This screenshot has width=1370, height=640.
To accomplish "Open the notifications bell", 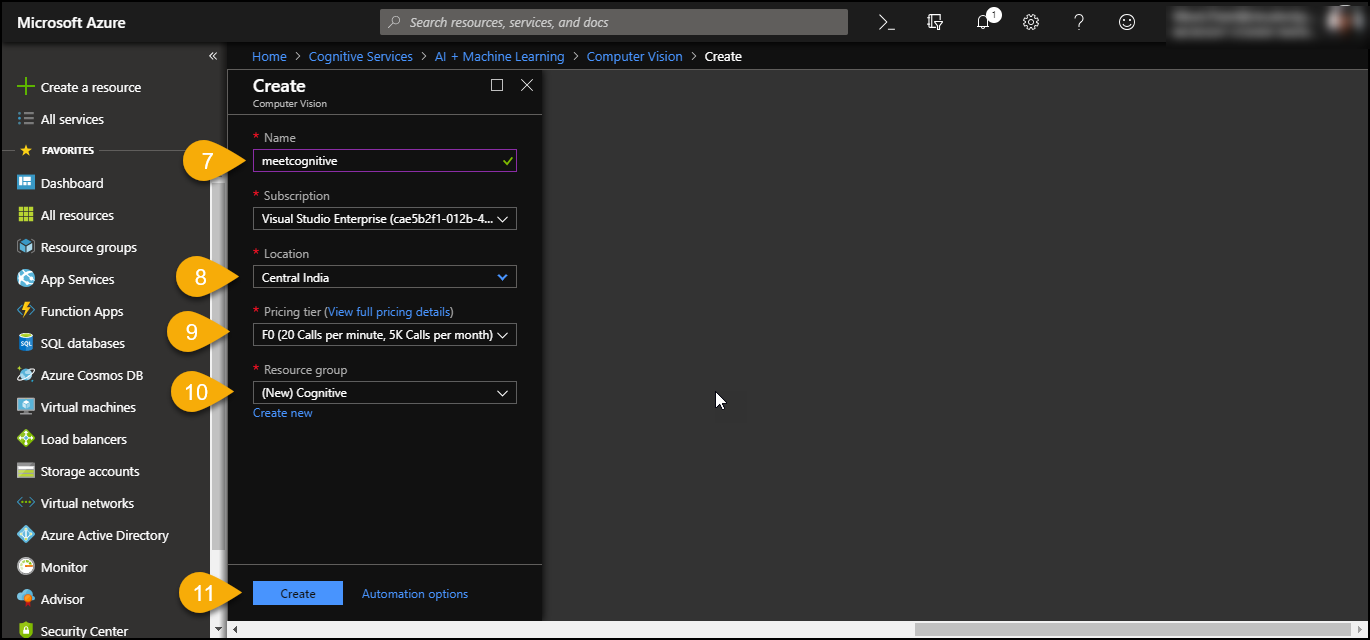I will point(984,22).
